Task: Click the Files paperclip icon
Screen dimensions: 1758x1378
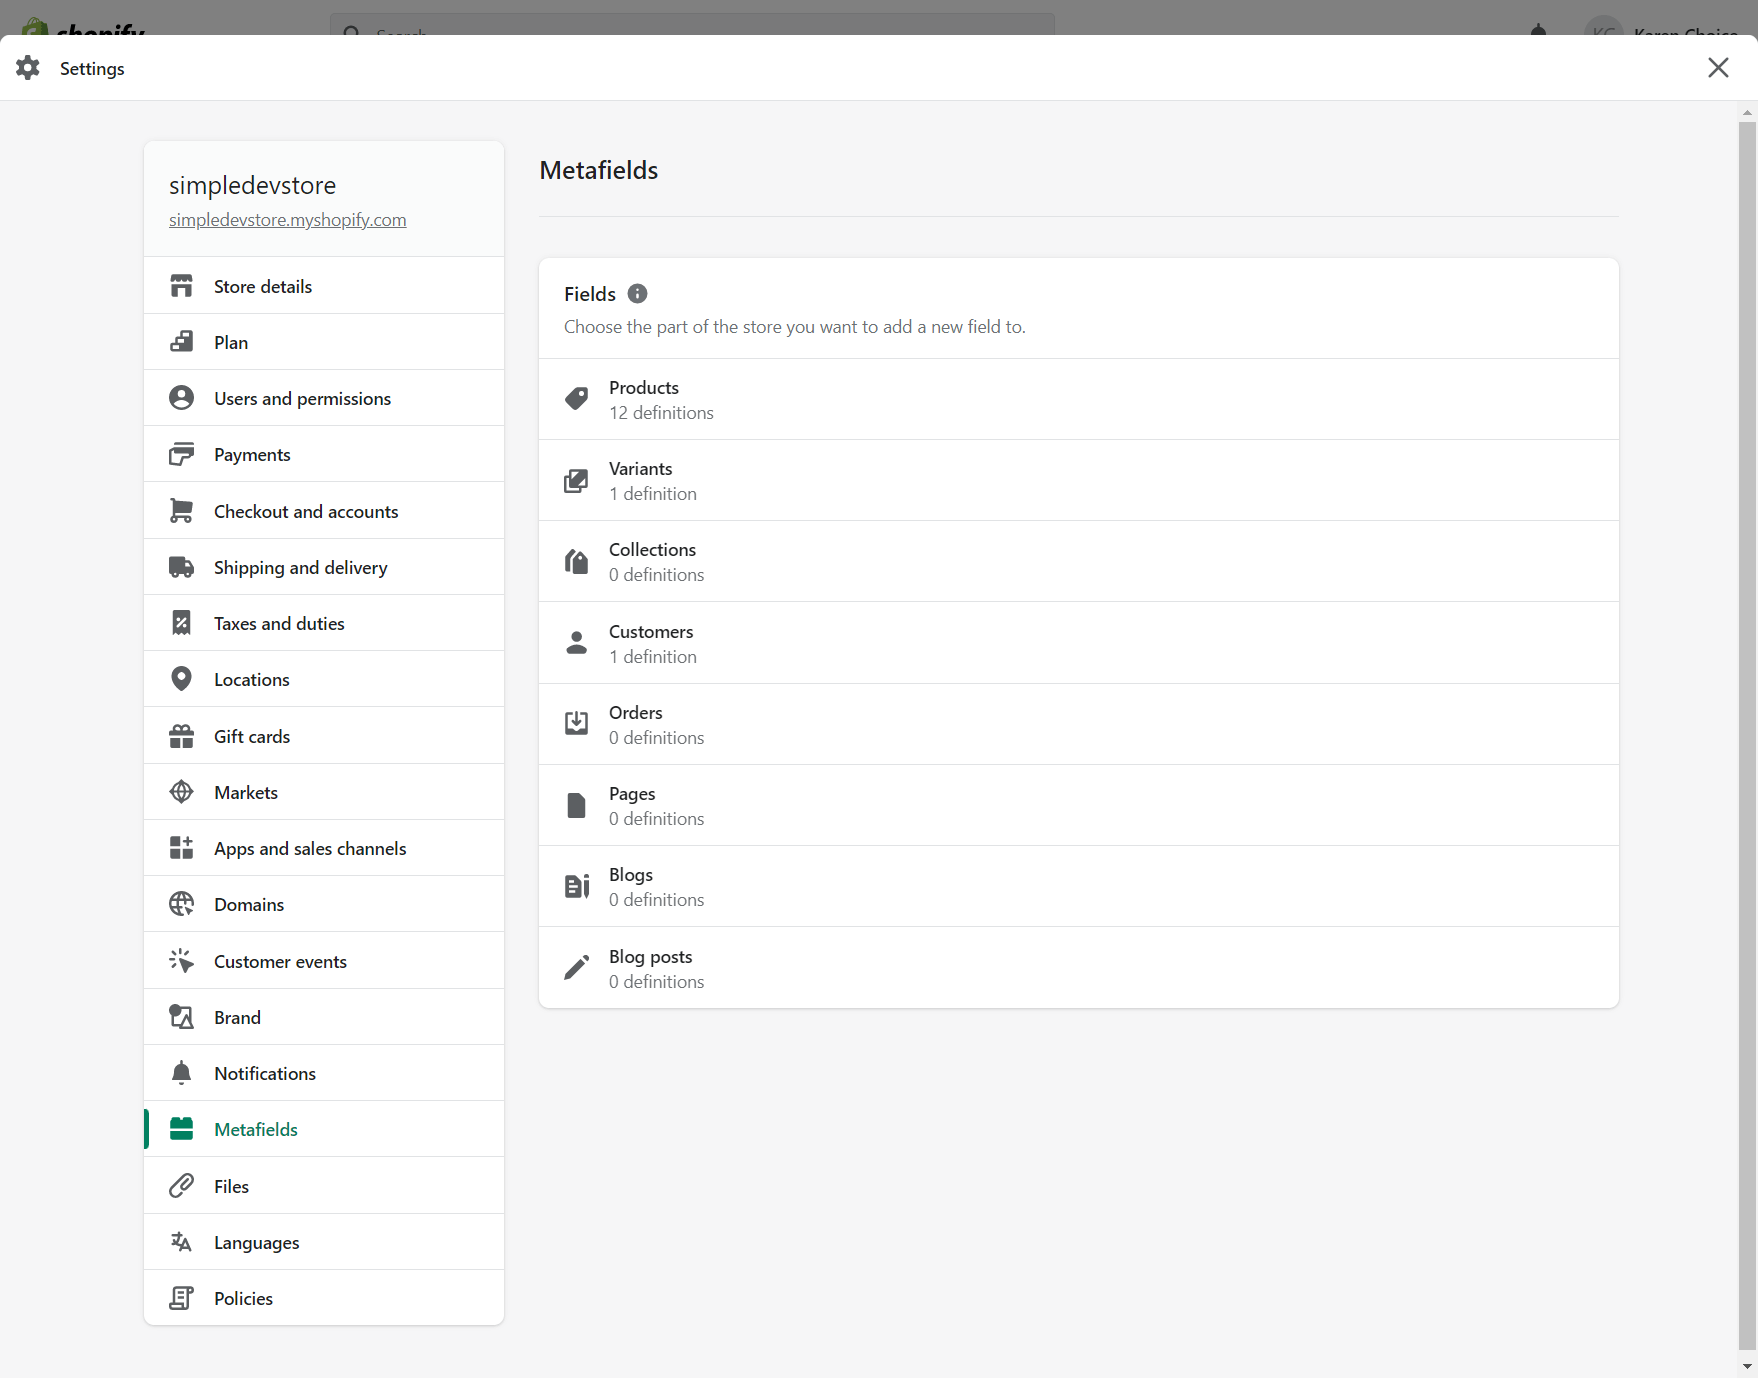Action: [181, 1186]
